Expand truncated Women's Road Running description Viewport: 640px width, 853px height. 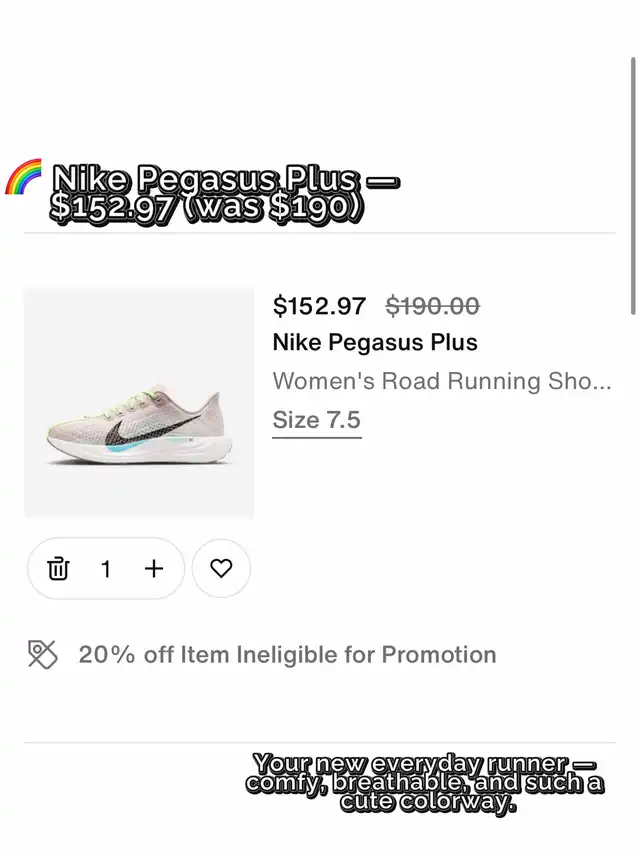pos(441,381)
